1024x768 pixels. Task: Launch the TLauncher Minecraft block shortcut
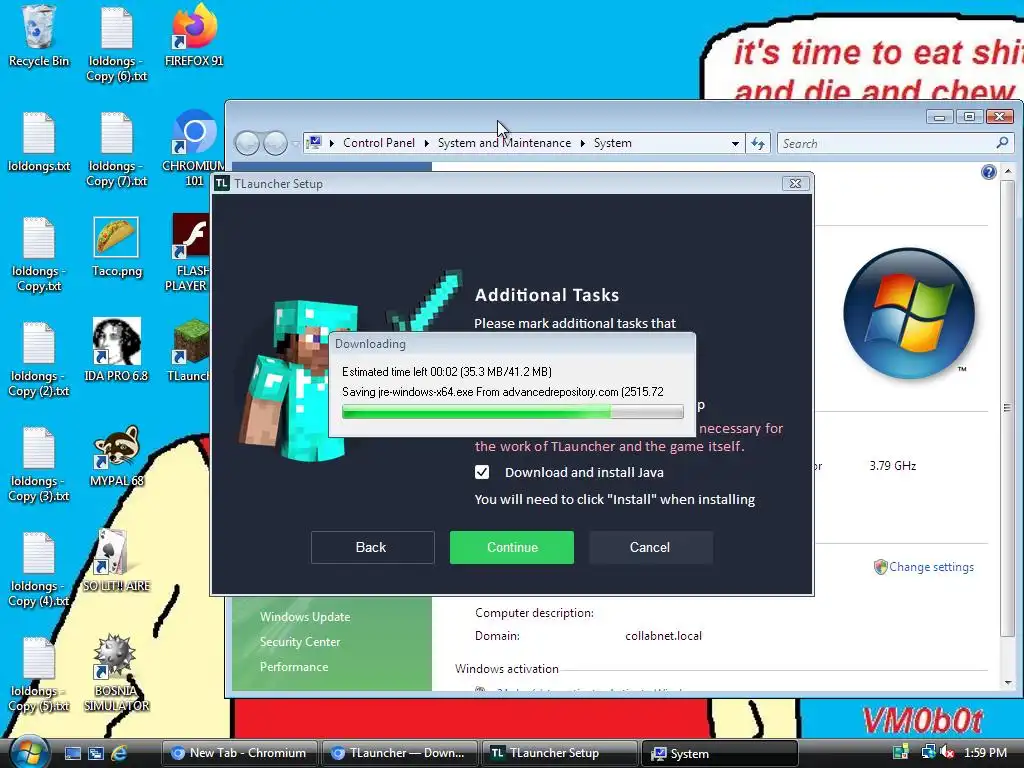[191, 350]
